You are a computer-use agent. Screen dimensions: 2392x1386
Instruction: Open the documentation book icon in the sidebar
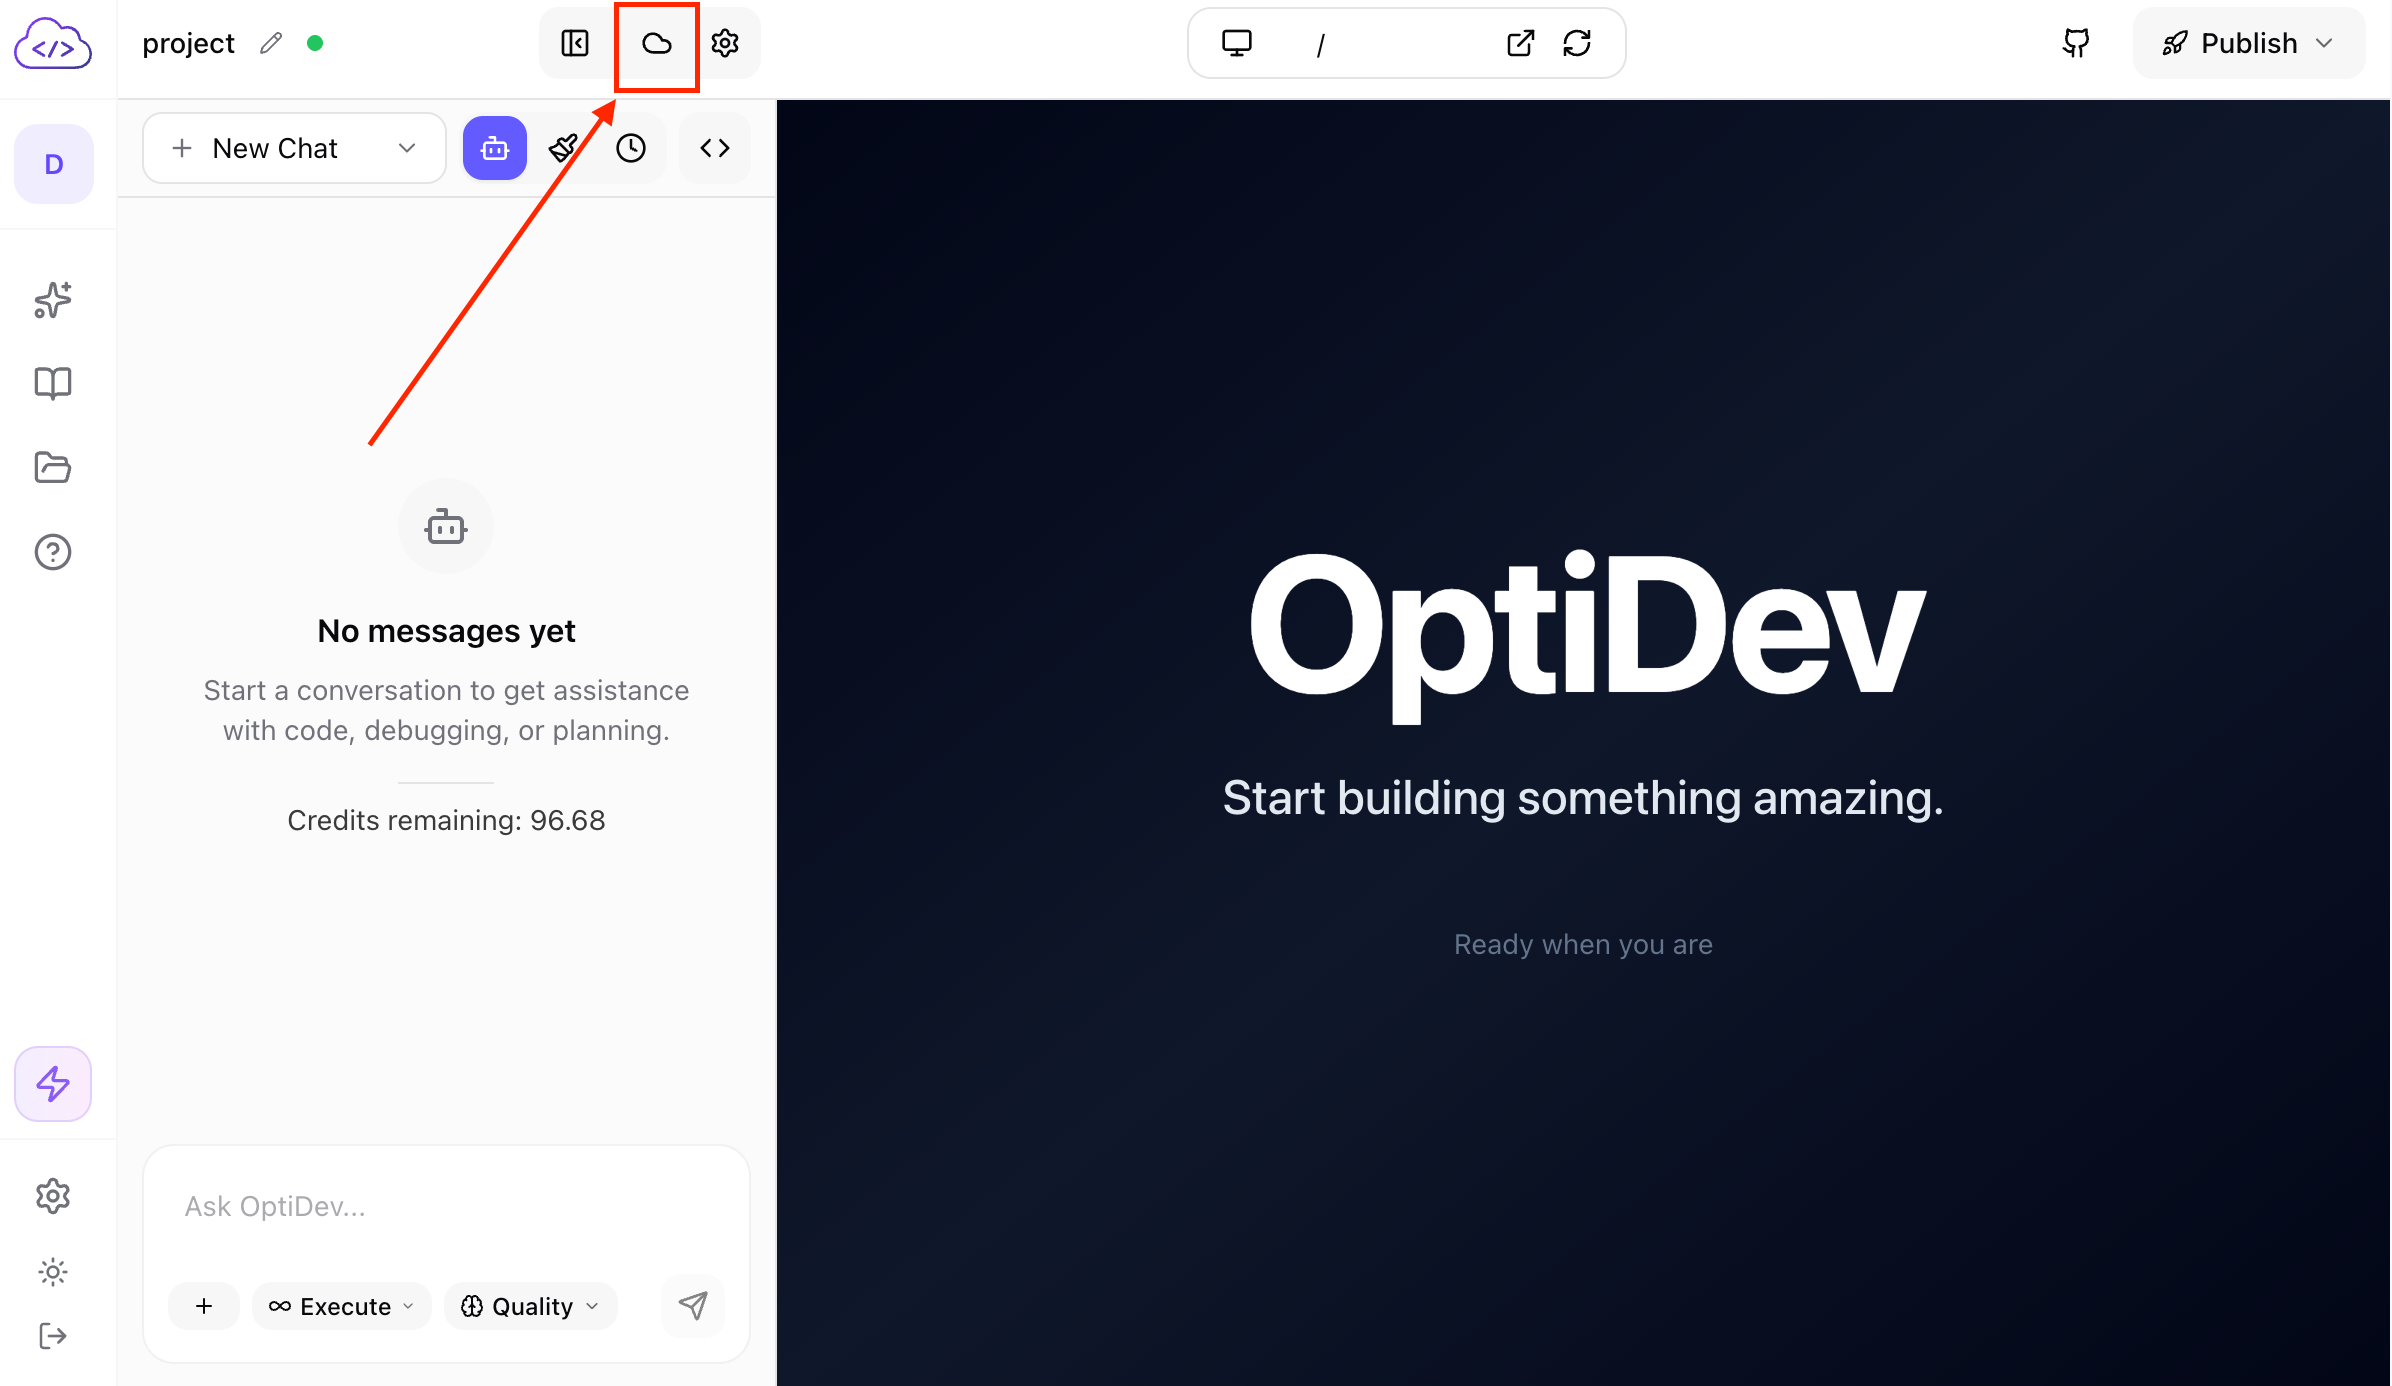(52, 382)
